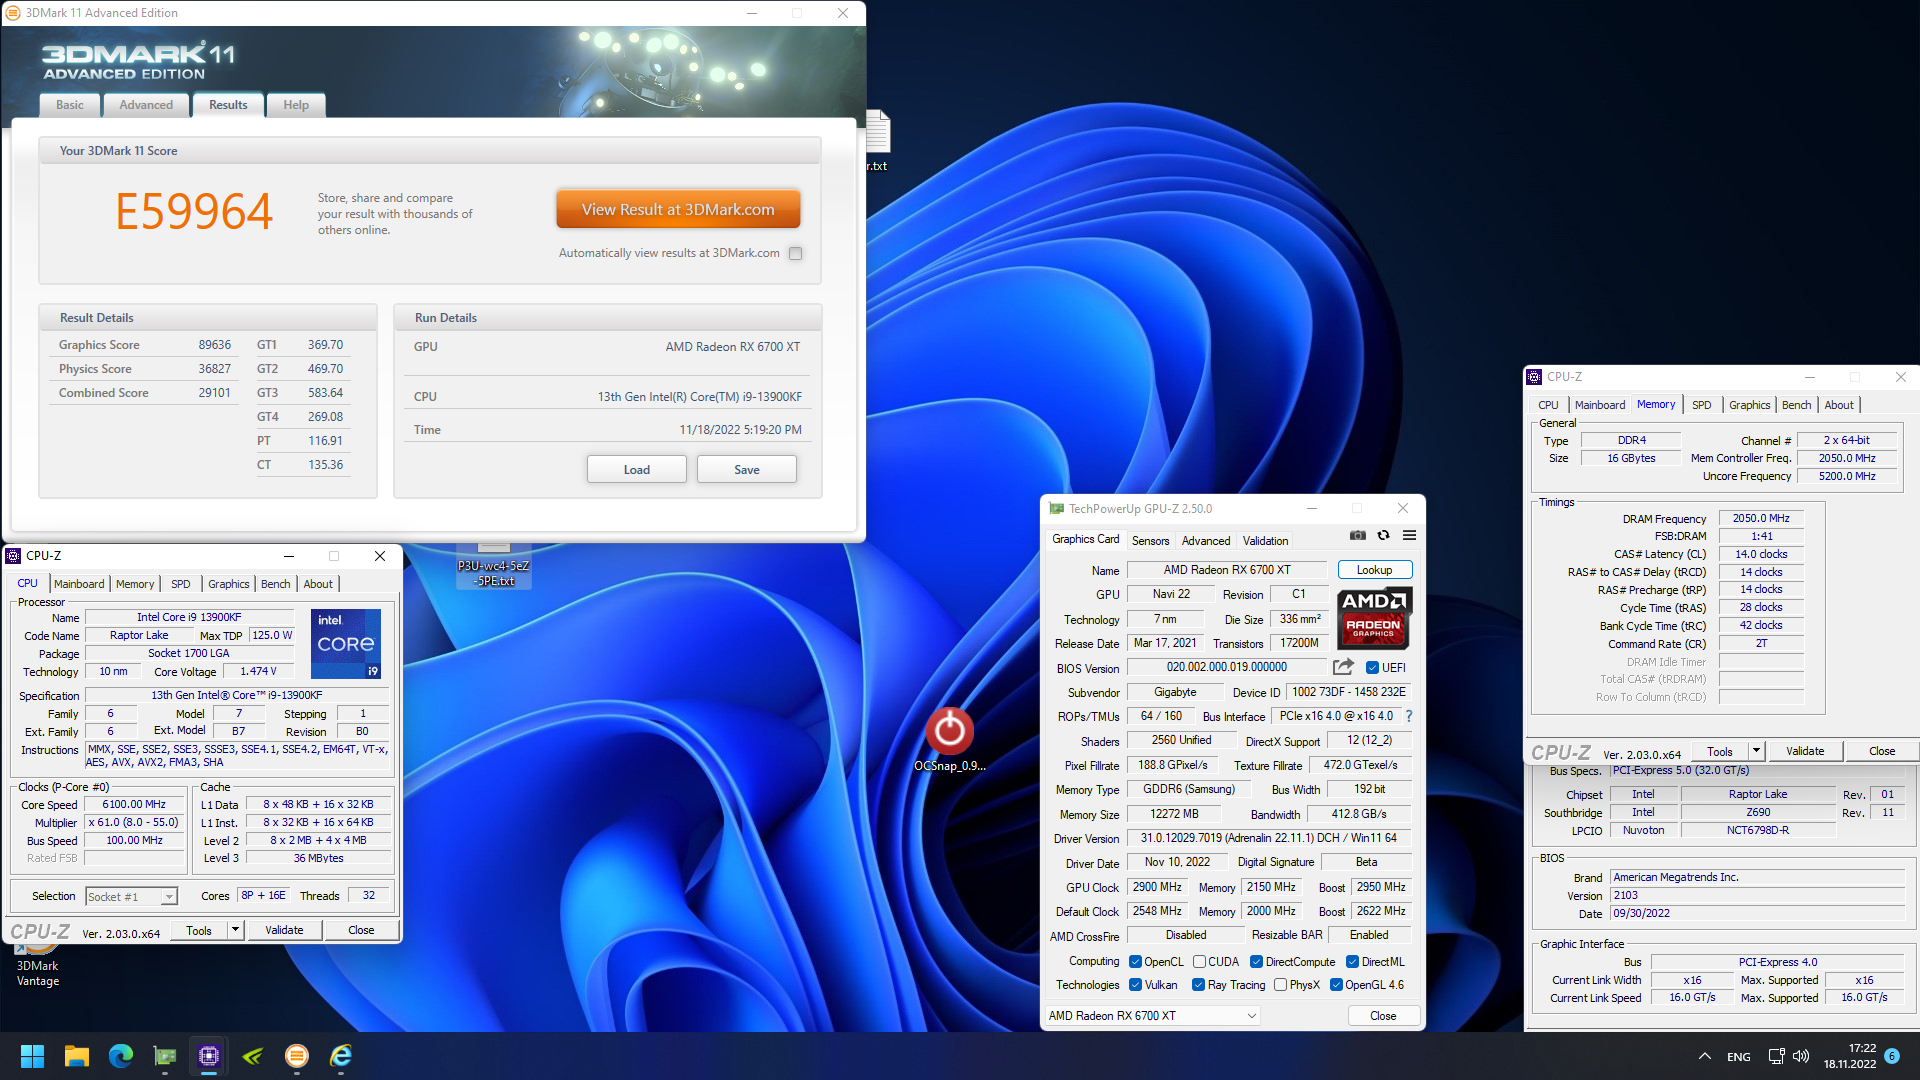The width and height of the screenshot is (1920, 1080).
Task: Open the P3U-wc4-5eZ-5PE.txt desktop file
Action: (x=494, y=566)
